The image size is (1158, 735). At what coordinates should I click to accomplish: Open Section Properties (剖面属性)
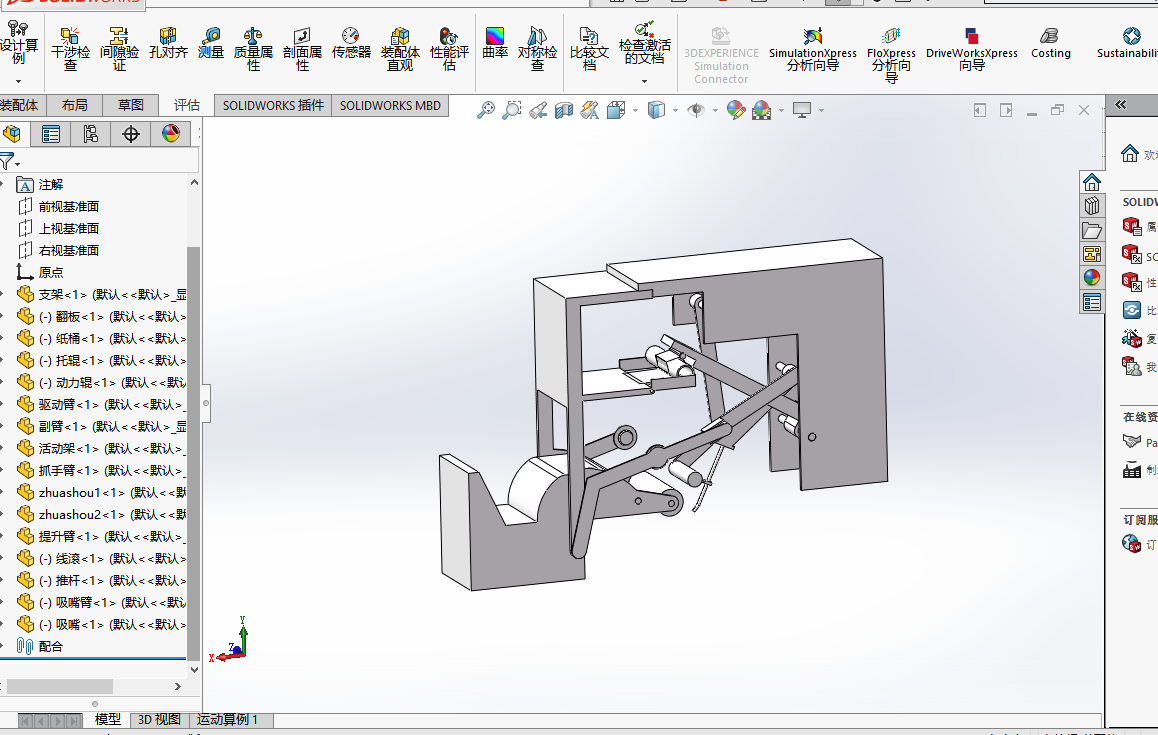(x=302, y=49)
